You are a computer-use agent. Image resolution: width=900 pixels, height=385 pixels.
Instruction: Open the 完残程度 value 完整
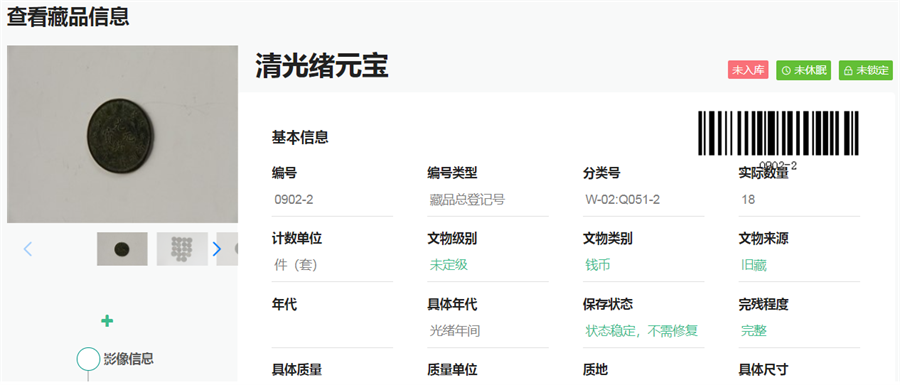click(x=754, y=331)
